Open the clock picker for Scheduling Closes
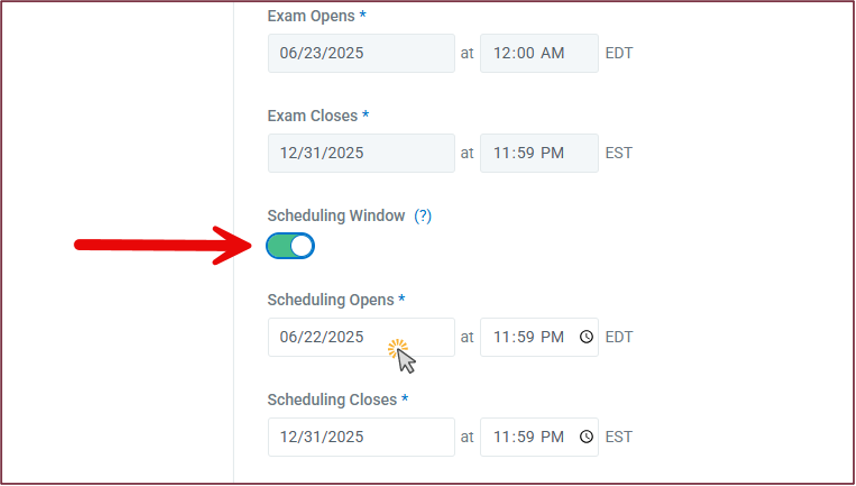Screen dimensions: 856x486 pyautogui.click(x=586, y=437)
